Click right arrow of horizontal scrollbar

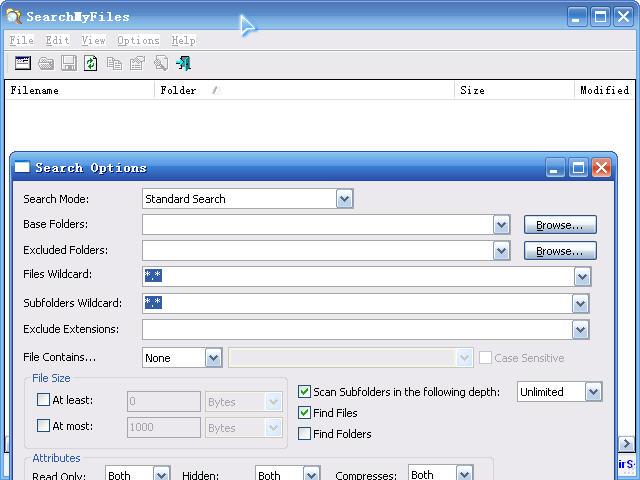coord(626,443)
